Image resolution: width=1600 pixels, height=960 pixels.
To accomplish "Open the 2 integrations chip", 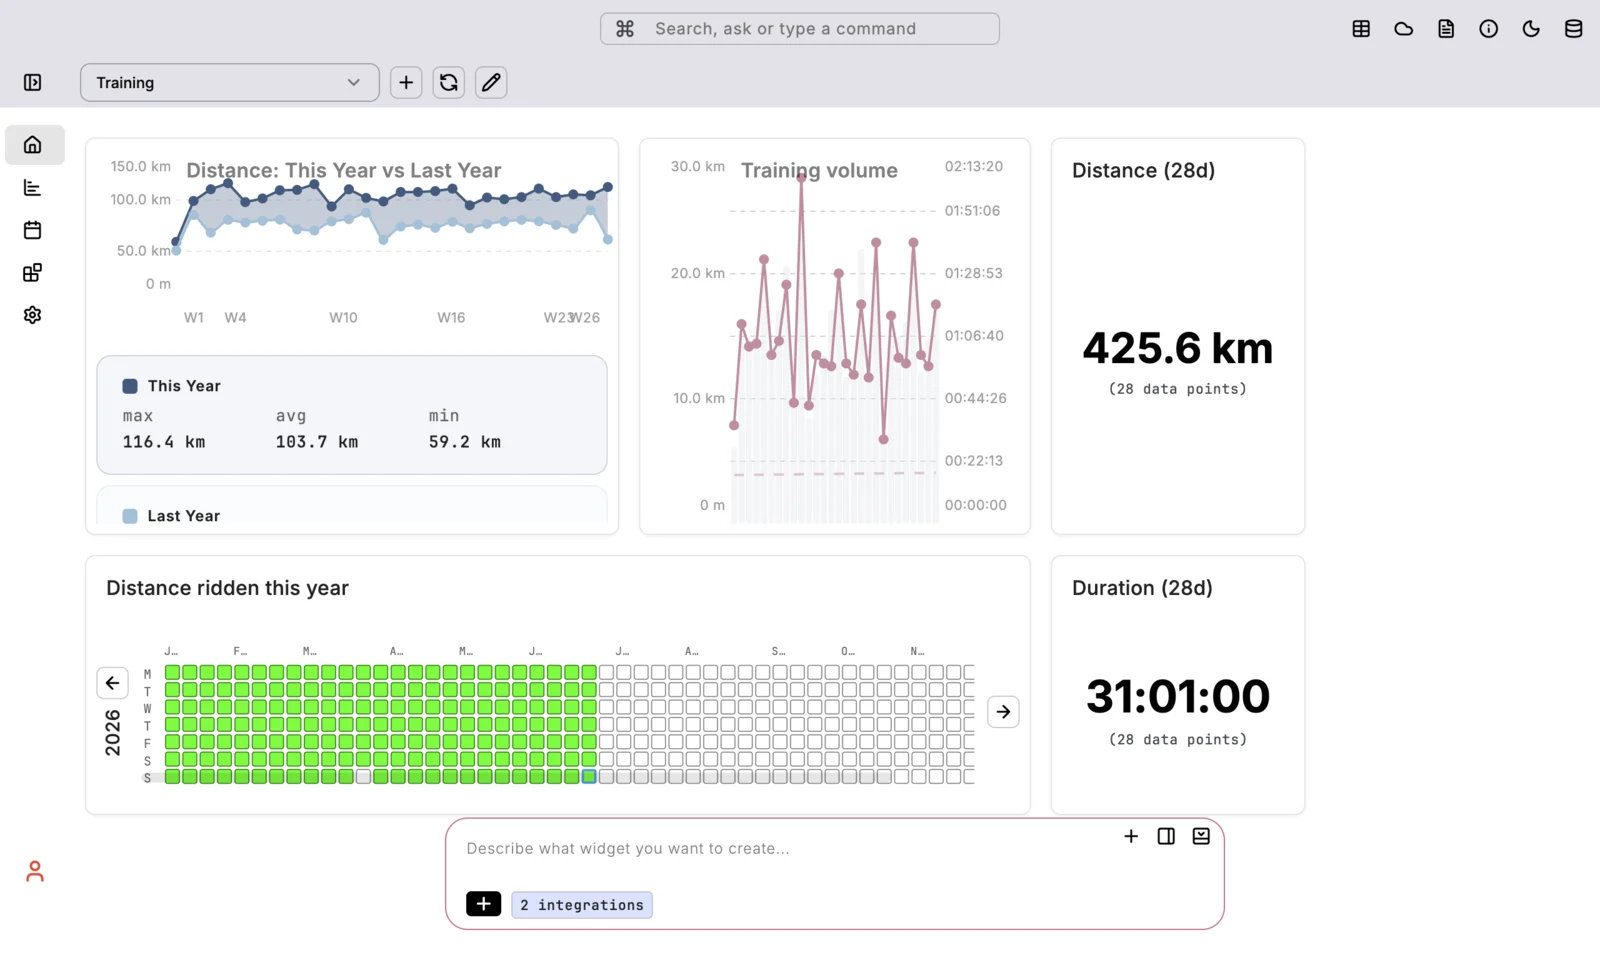I will [582, 905].
